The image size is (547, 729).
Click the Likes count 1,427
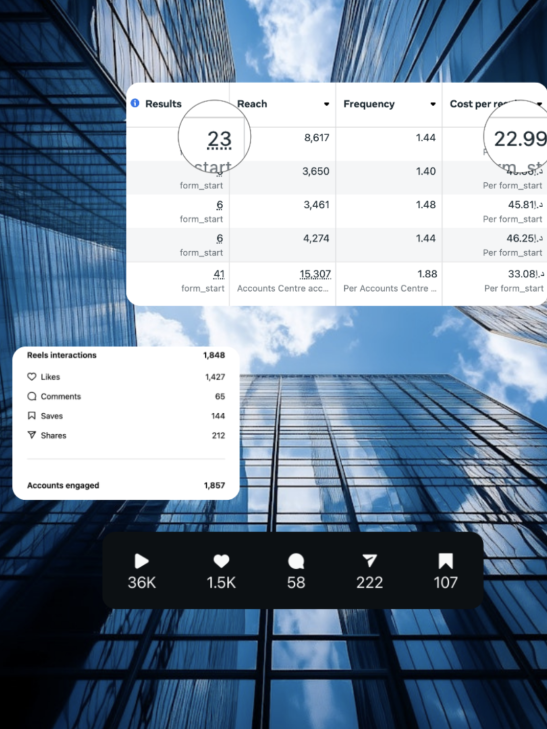[x=215, y=377]
